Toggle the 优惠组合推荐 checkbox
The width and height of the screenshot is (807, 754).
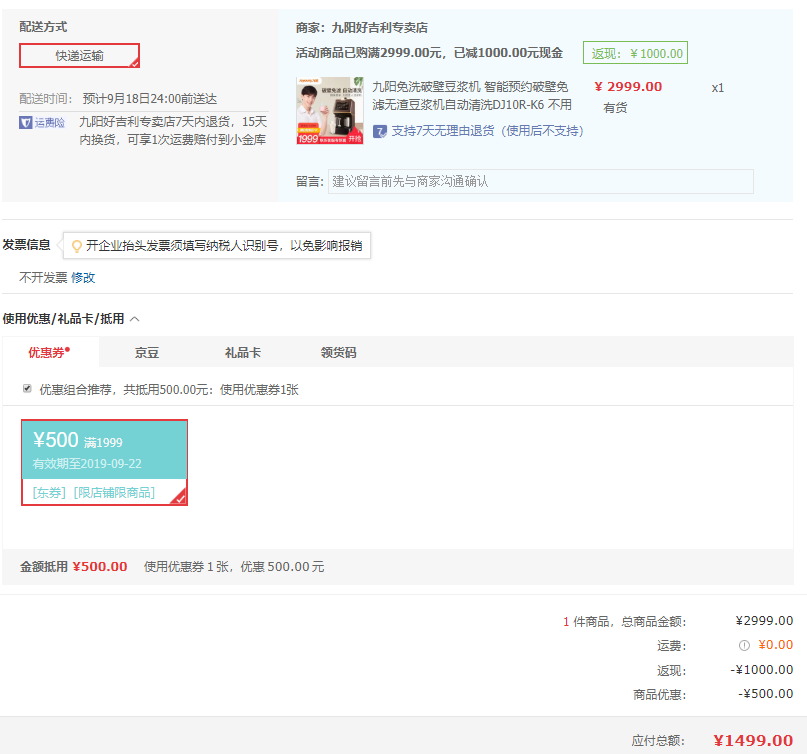(27, 389)
